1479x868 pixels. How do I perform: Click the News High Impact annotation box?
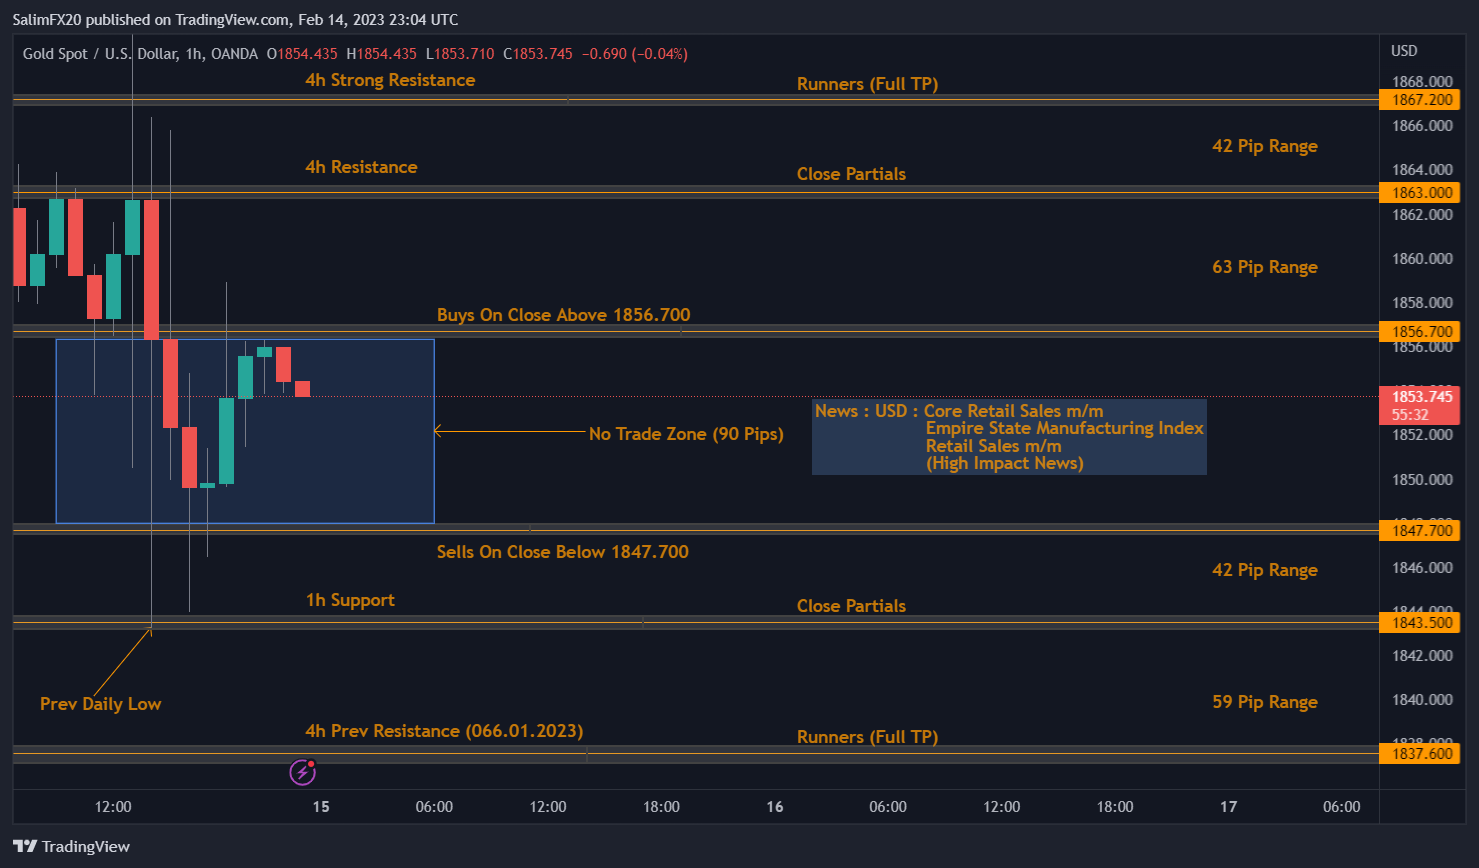pos(1009,437)
